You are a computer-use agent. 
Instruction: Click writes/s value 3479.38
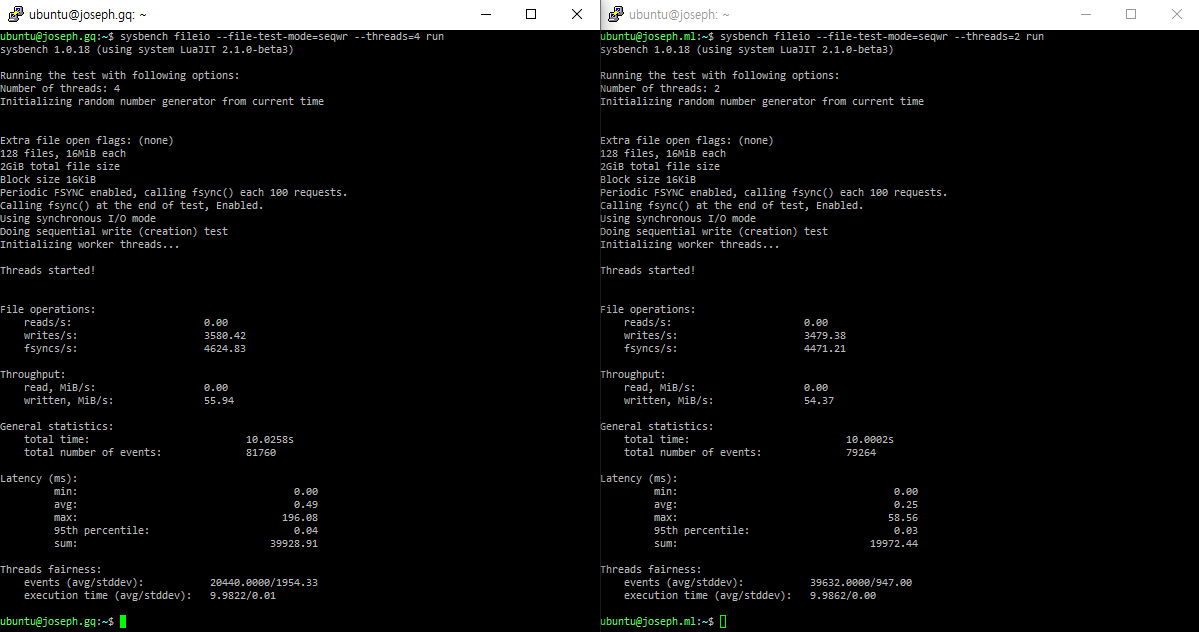coord(825,335)
